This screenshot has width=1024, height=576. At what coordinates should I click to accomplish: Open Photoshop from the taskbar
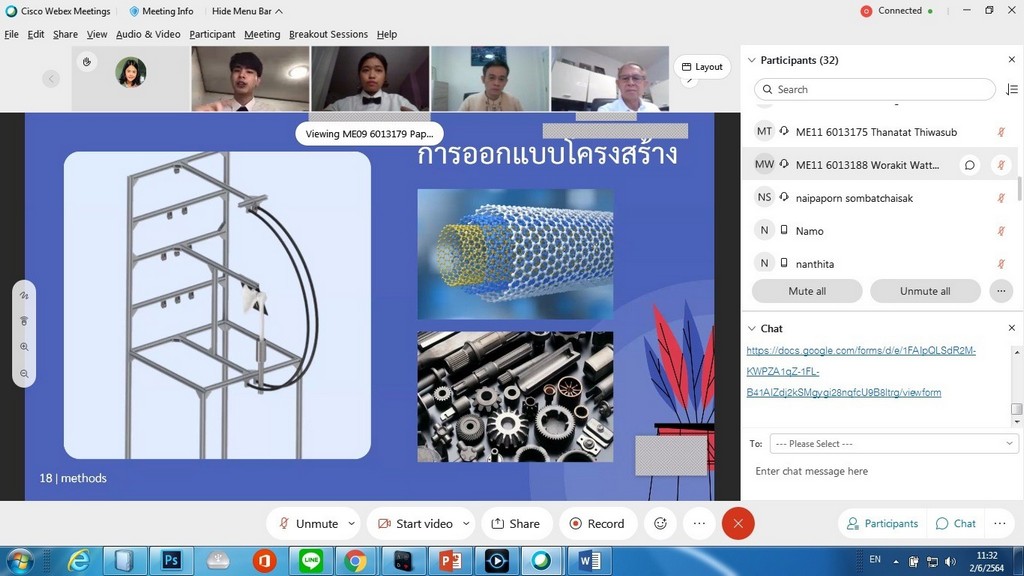pyautogui.click(x=171, y=560)
